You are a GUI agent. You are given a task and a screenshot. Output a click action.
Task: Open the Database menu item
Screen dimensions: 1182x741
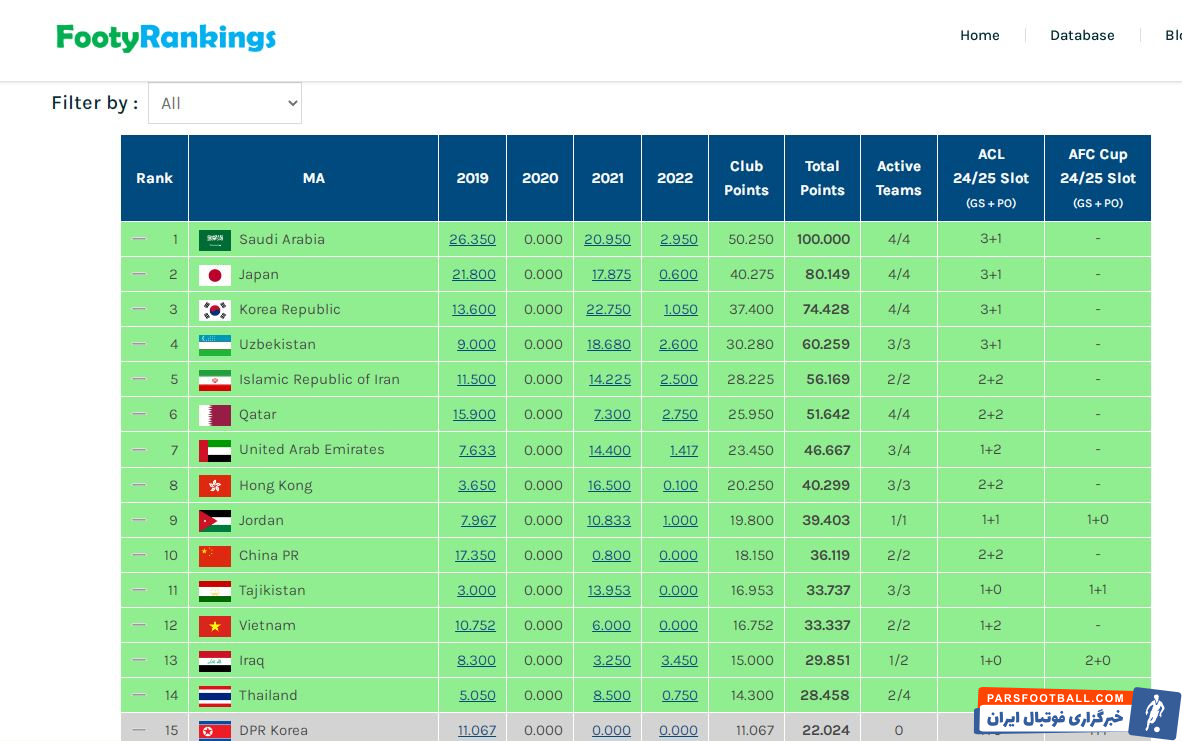coord(1081,35)
